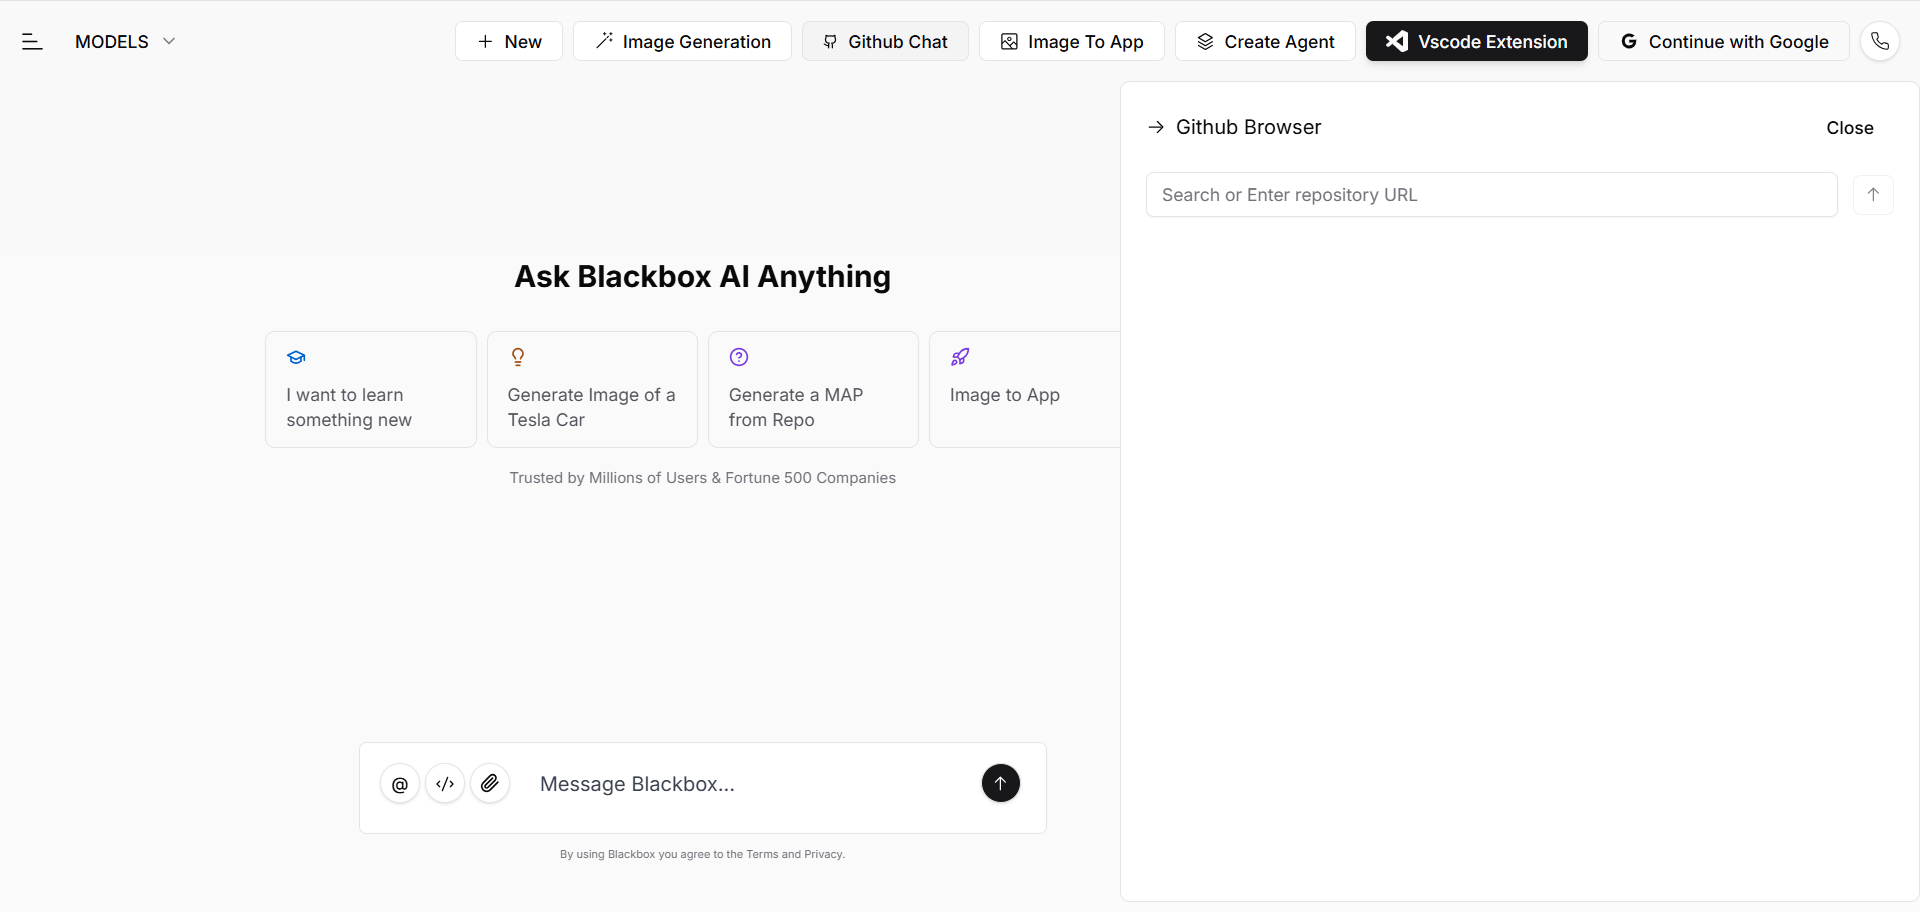Open the Vscode Extension link
Image resolution: width=1920 pixels, height=912 pixels.
(1476, 41)
